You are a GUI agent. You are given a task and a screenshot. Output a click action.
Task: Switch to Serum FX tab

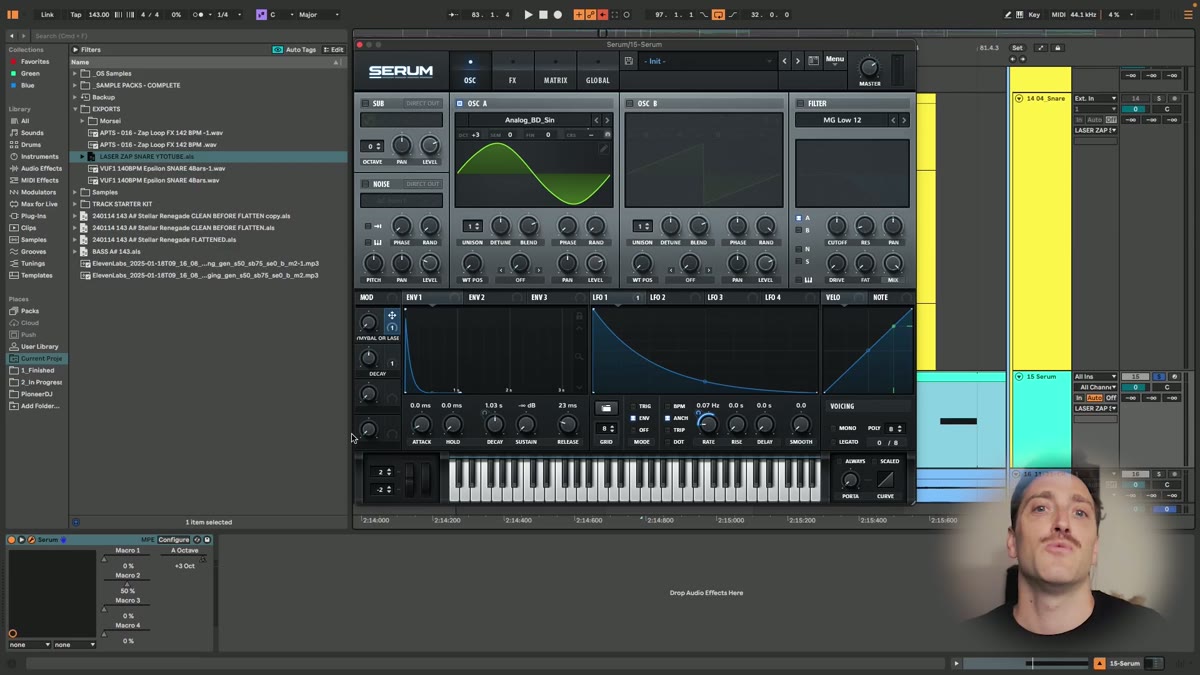pos(512,71)
